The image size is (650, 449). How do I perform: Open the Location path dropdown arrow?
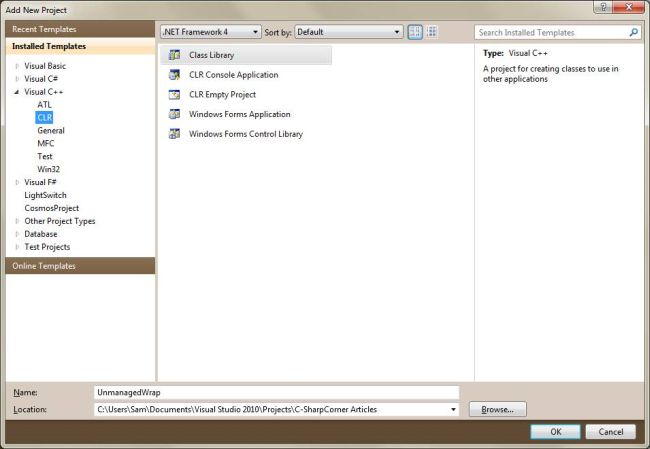[453, 410]
